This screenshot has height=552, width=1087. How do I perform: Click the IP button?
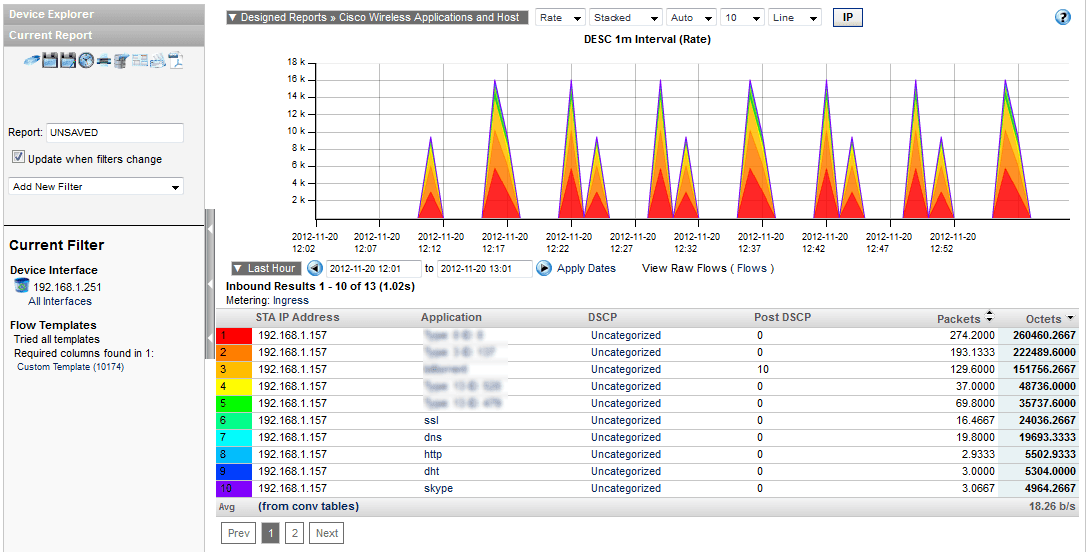[x=847, y=18]
